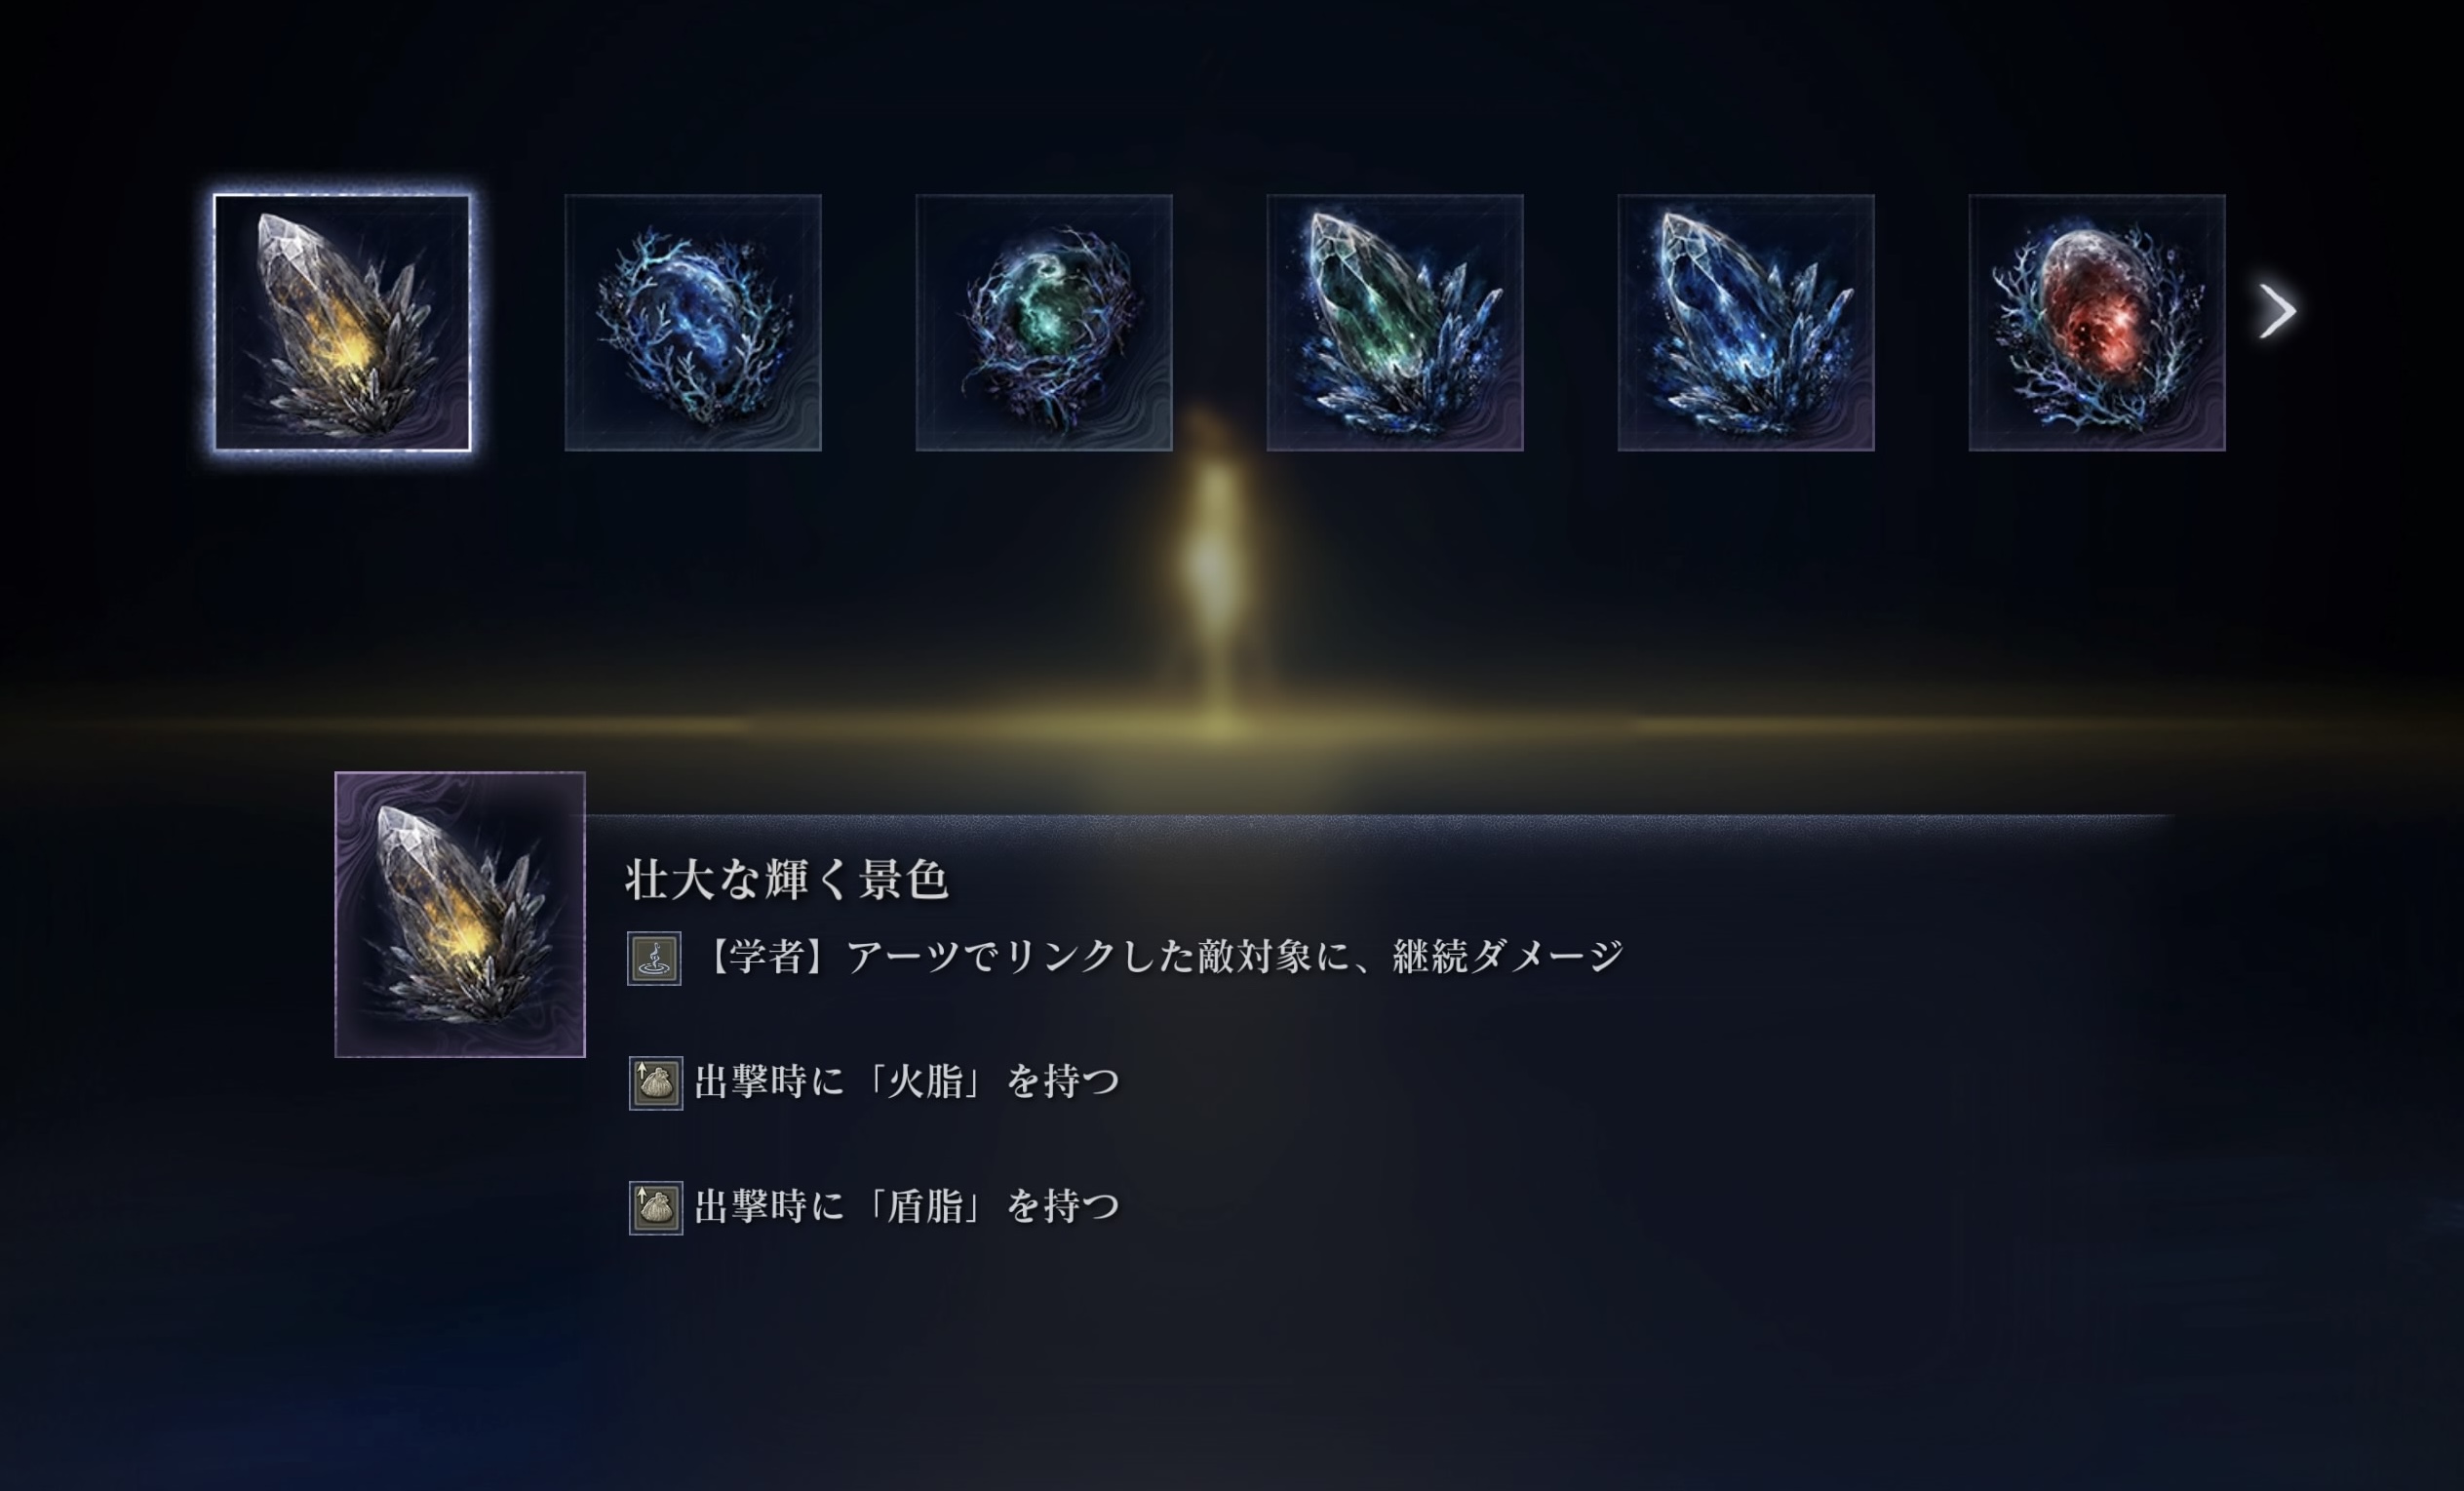Select the yellow glowing crystal relic thumbnail
This screenshot has height=1491, width=2464.
(342, 323)
